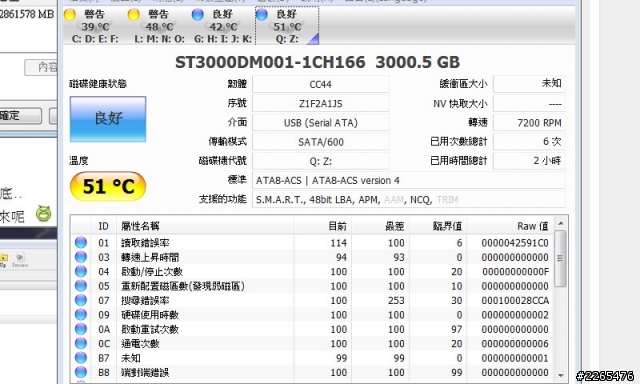Viewport: 640px width, 384px height.
Task: Select the Q: Z: drive tab
Action: [x=287, y=26]
